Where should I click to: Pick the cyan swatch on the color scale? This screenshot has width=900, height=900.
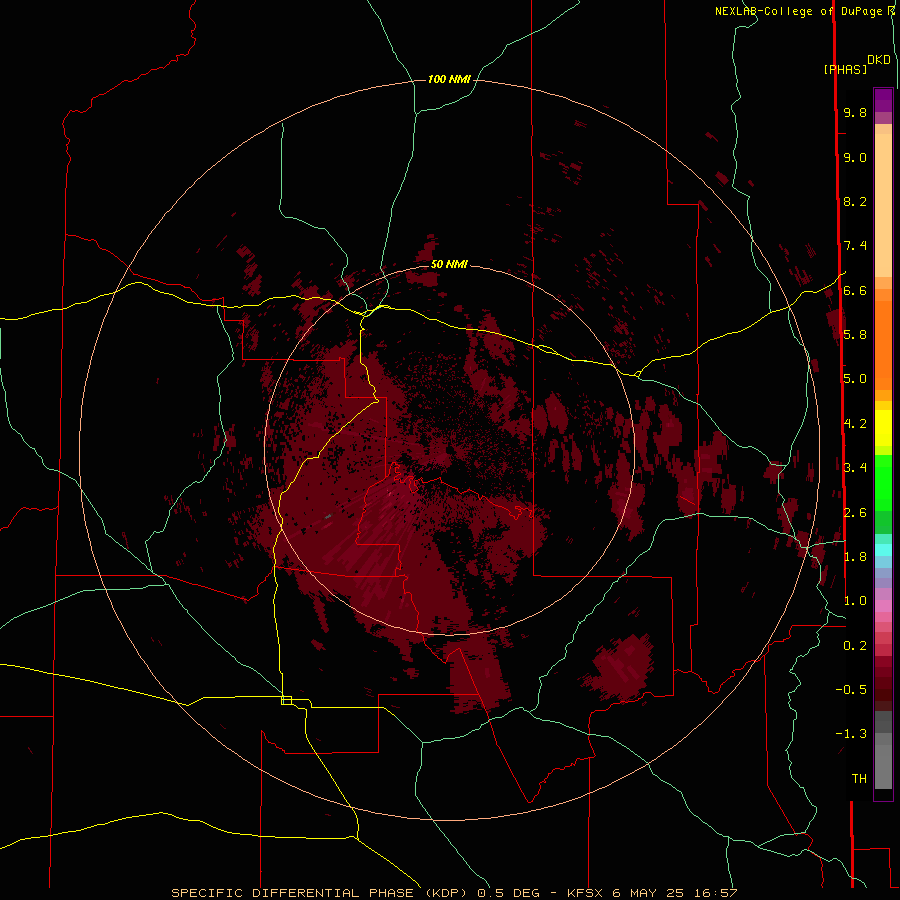coord(883,549)
